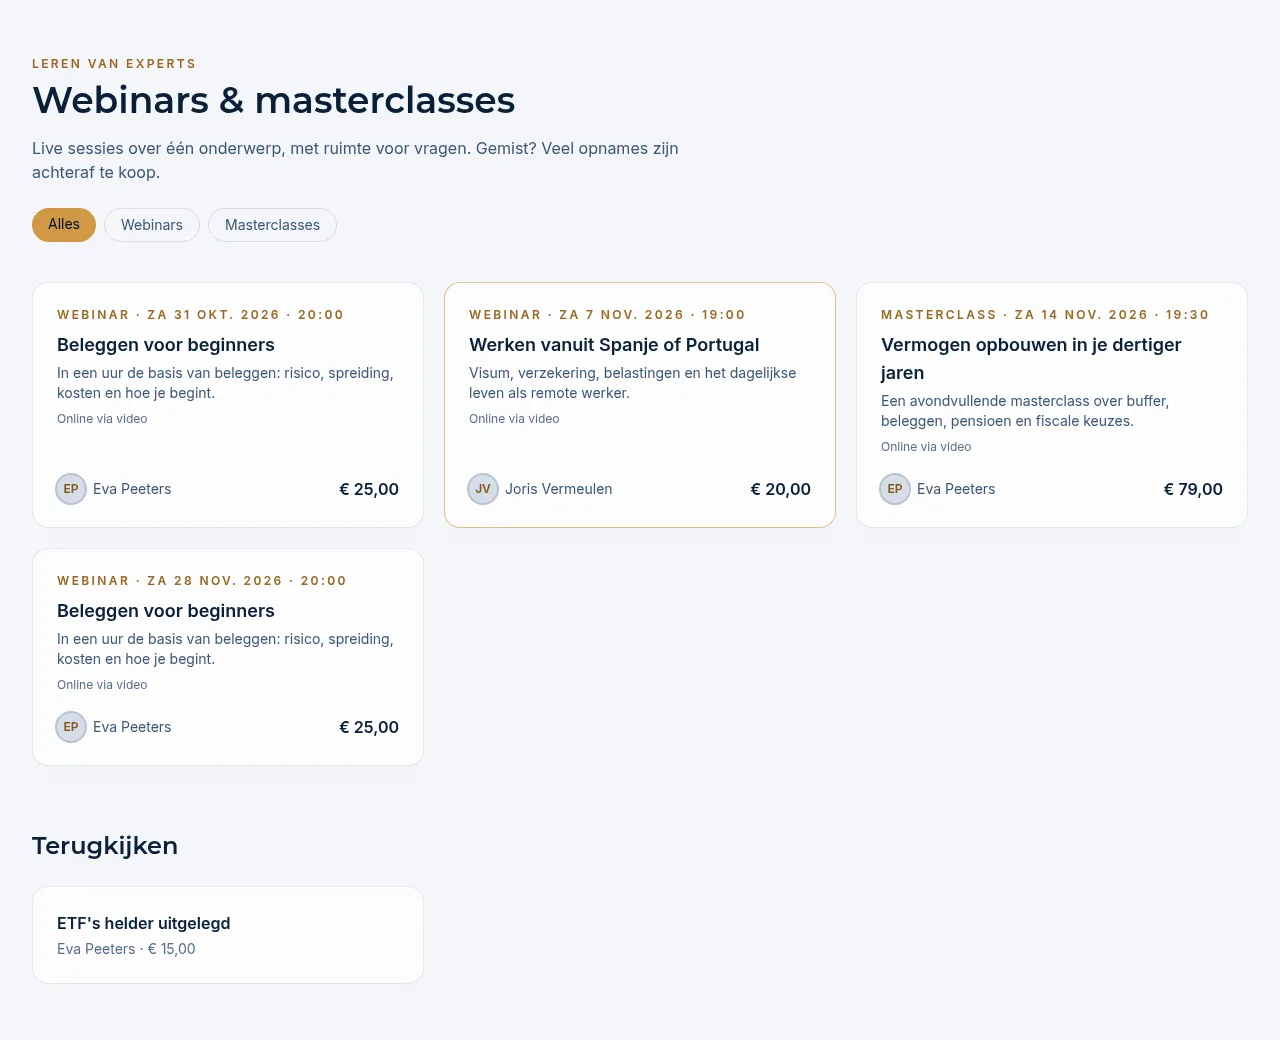1280x1040 pixels.
Task: Filter by Webinars
Action: 152,225
